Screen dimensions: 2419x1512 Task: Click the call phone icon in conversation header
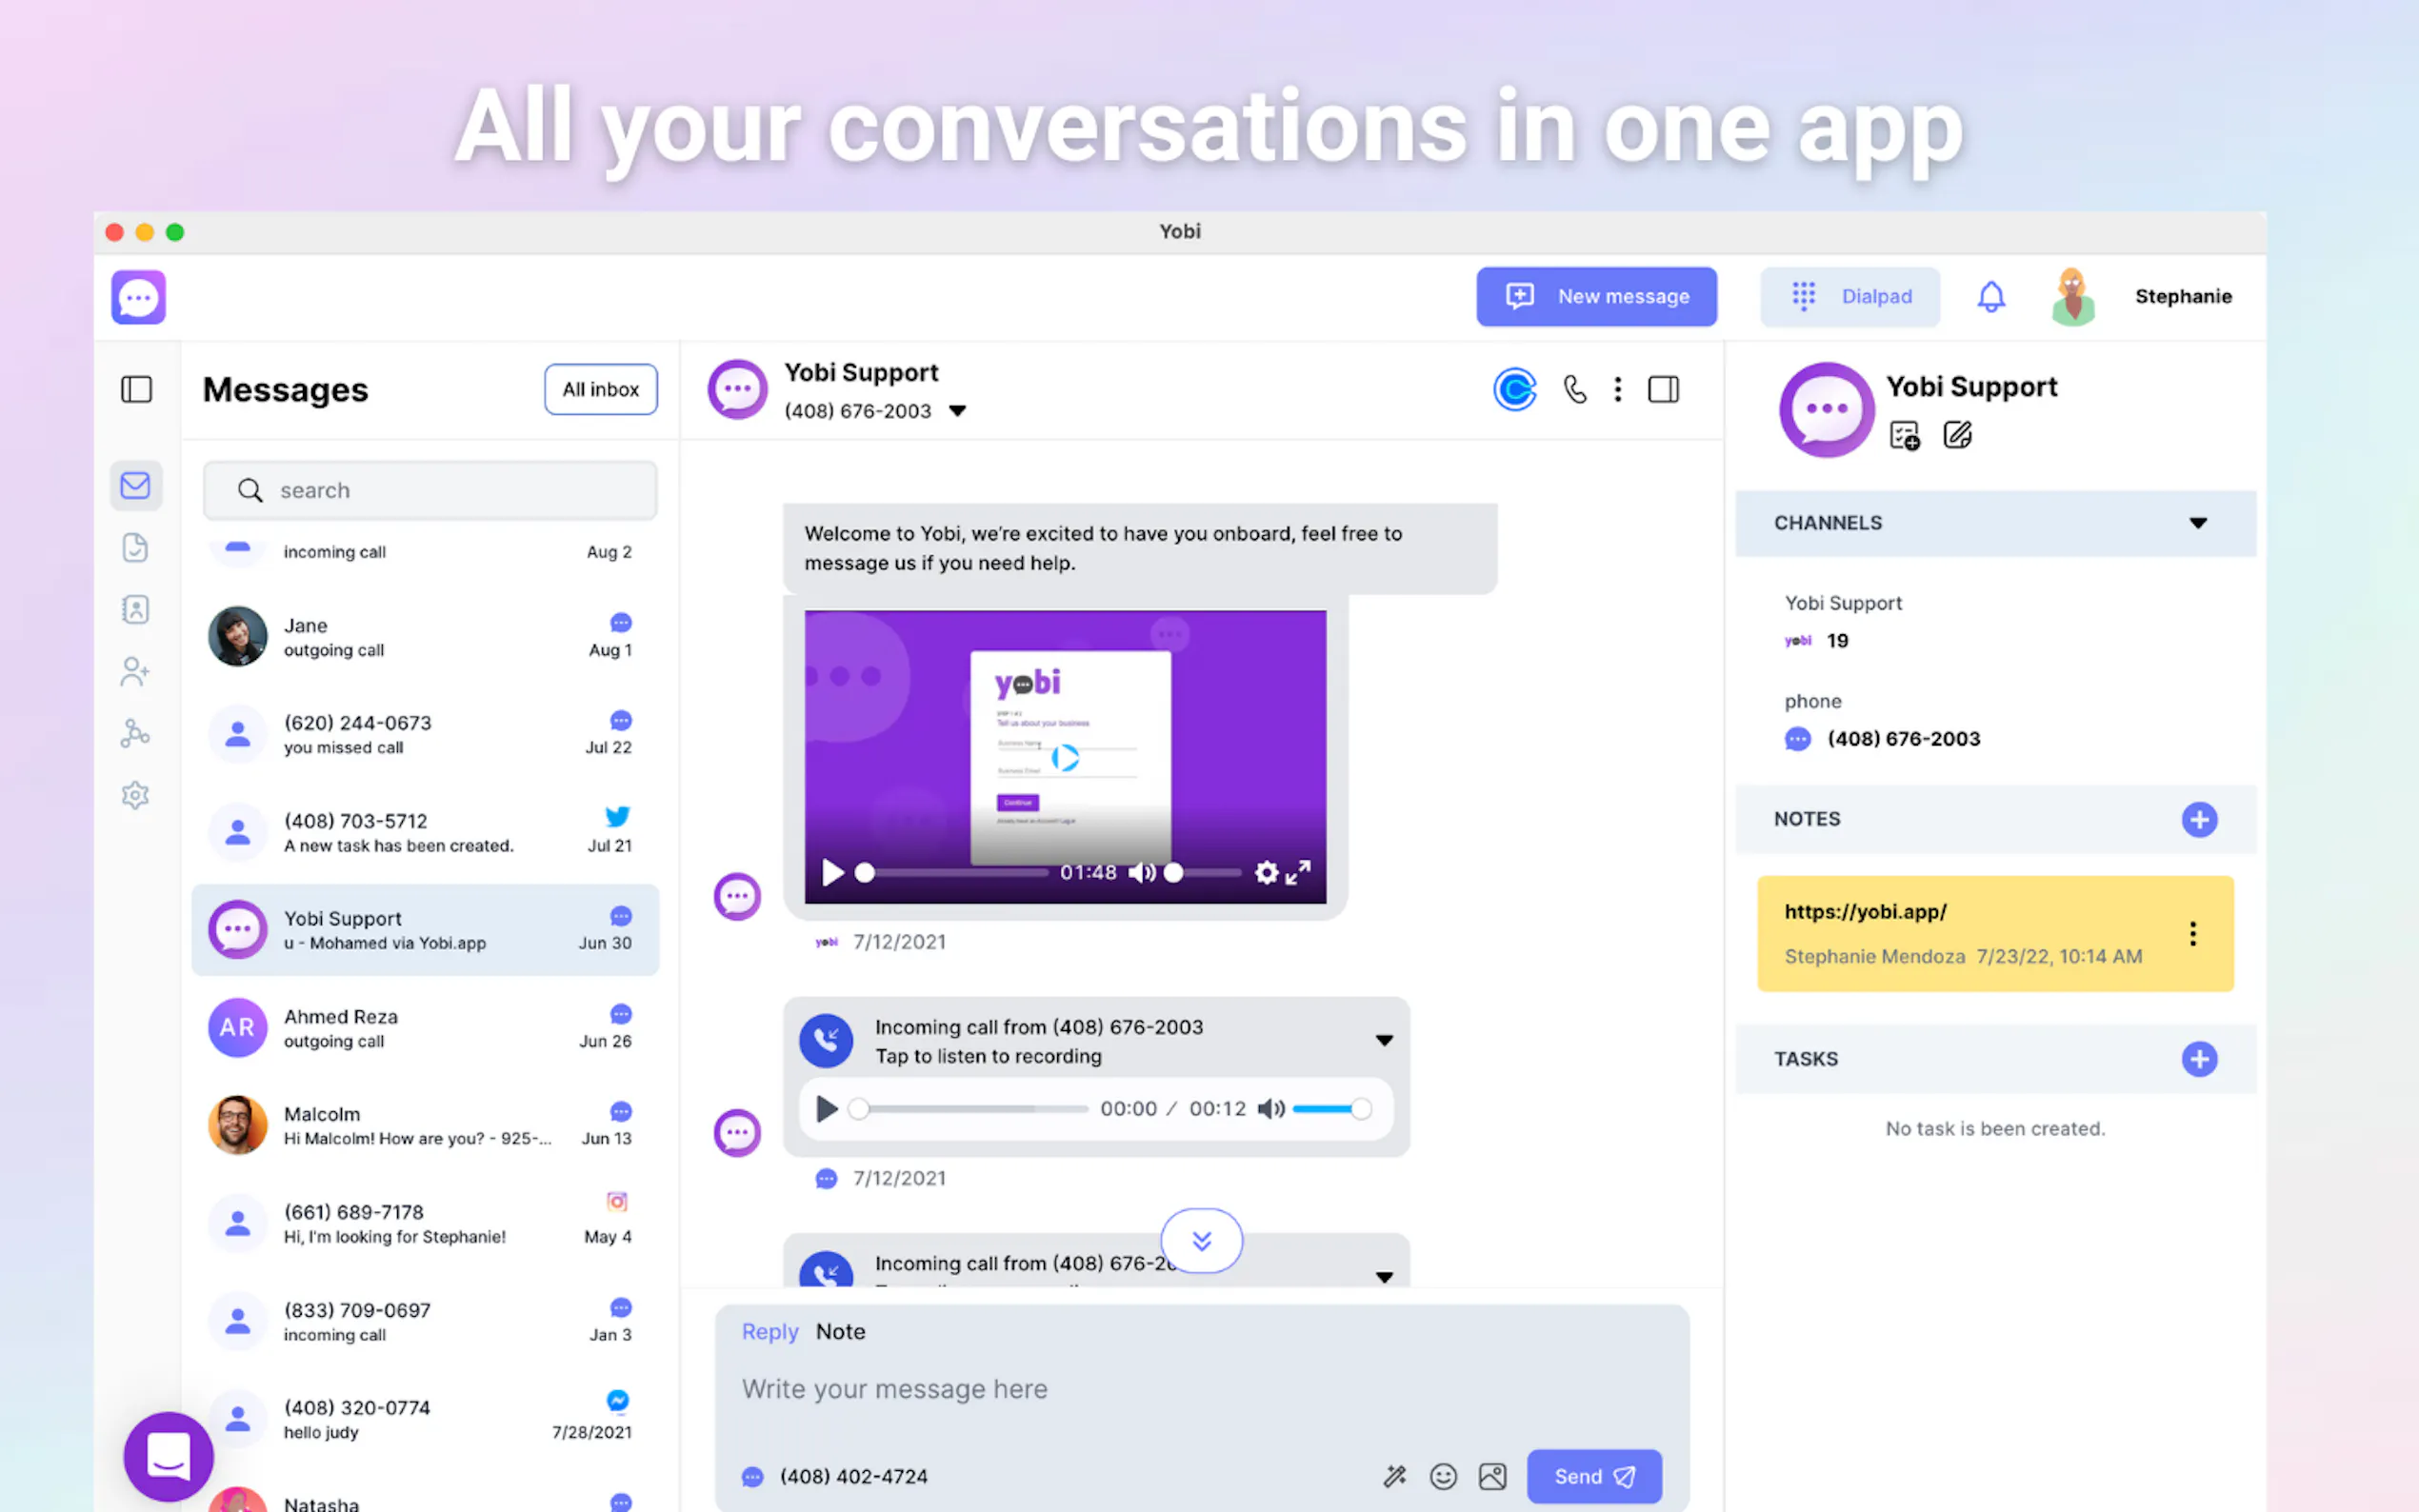[1575, 389]
